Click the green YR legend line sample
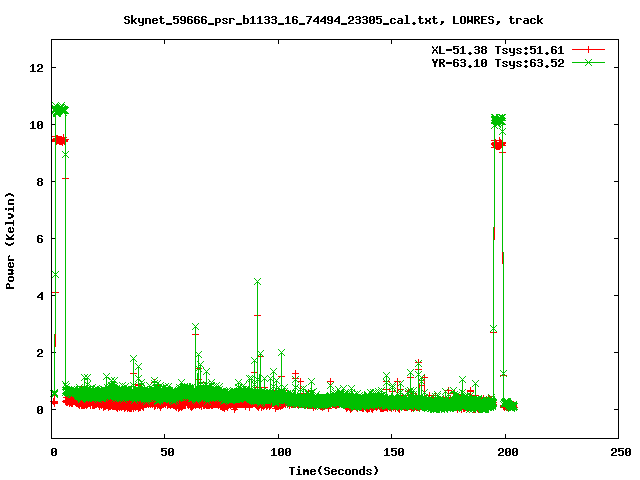This screenshot has width=640, height=480. pyautogui.click(x=588, y=62)
